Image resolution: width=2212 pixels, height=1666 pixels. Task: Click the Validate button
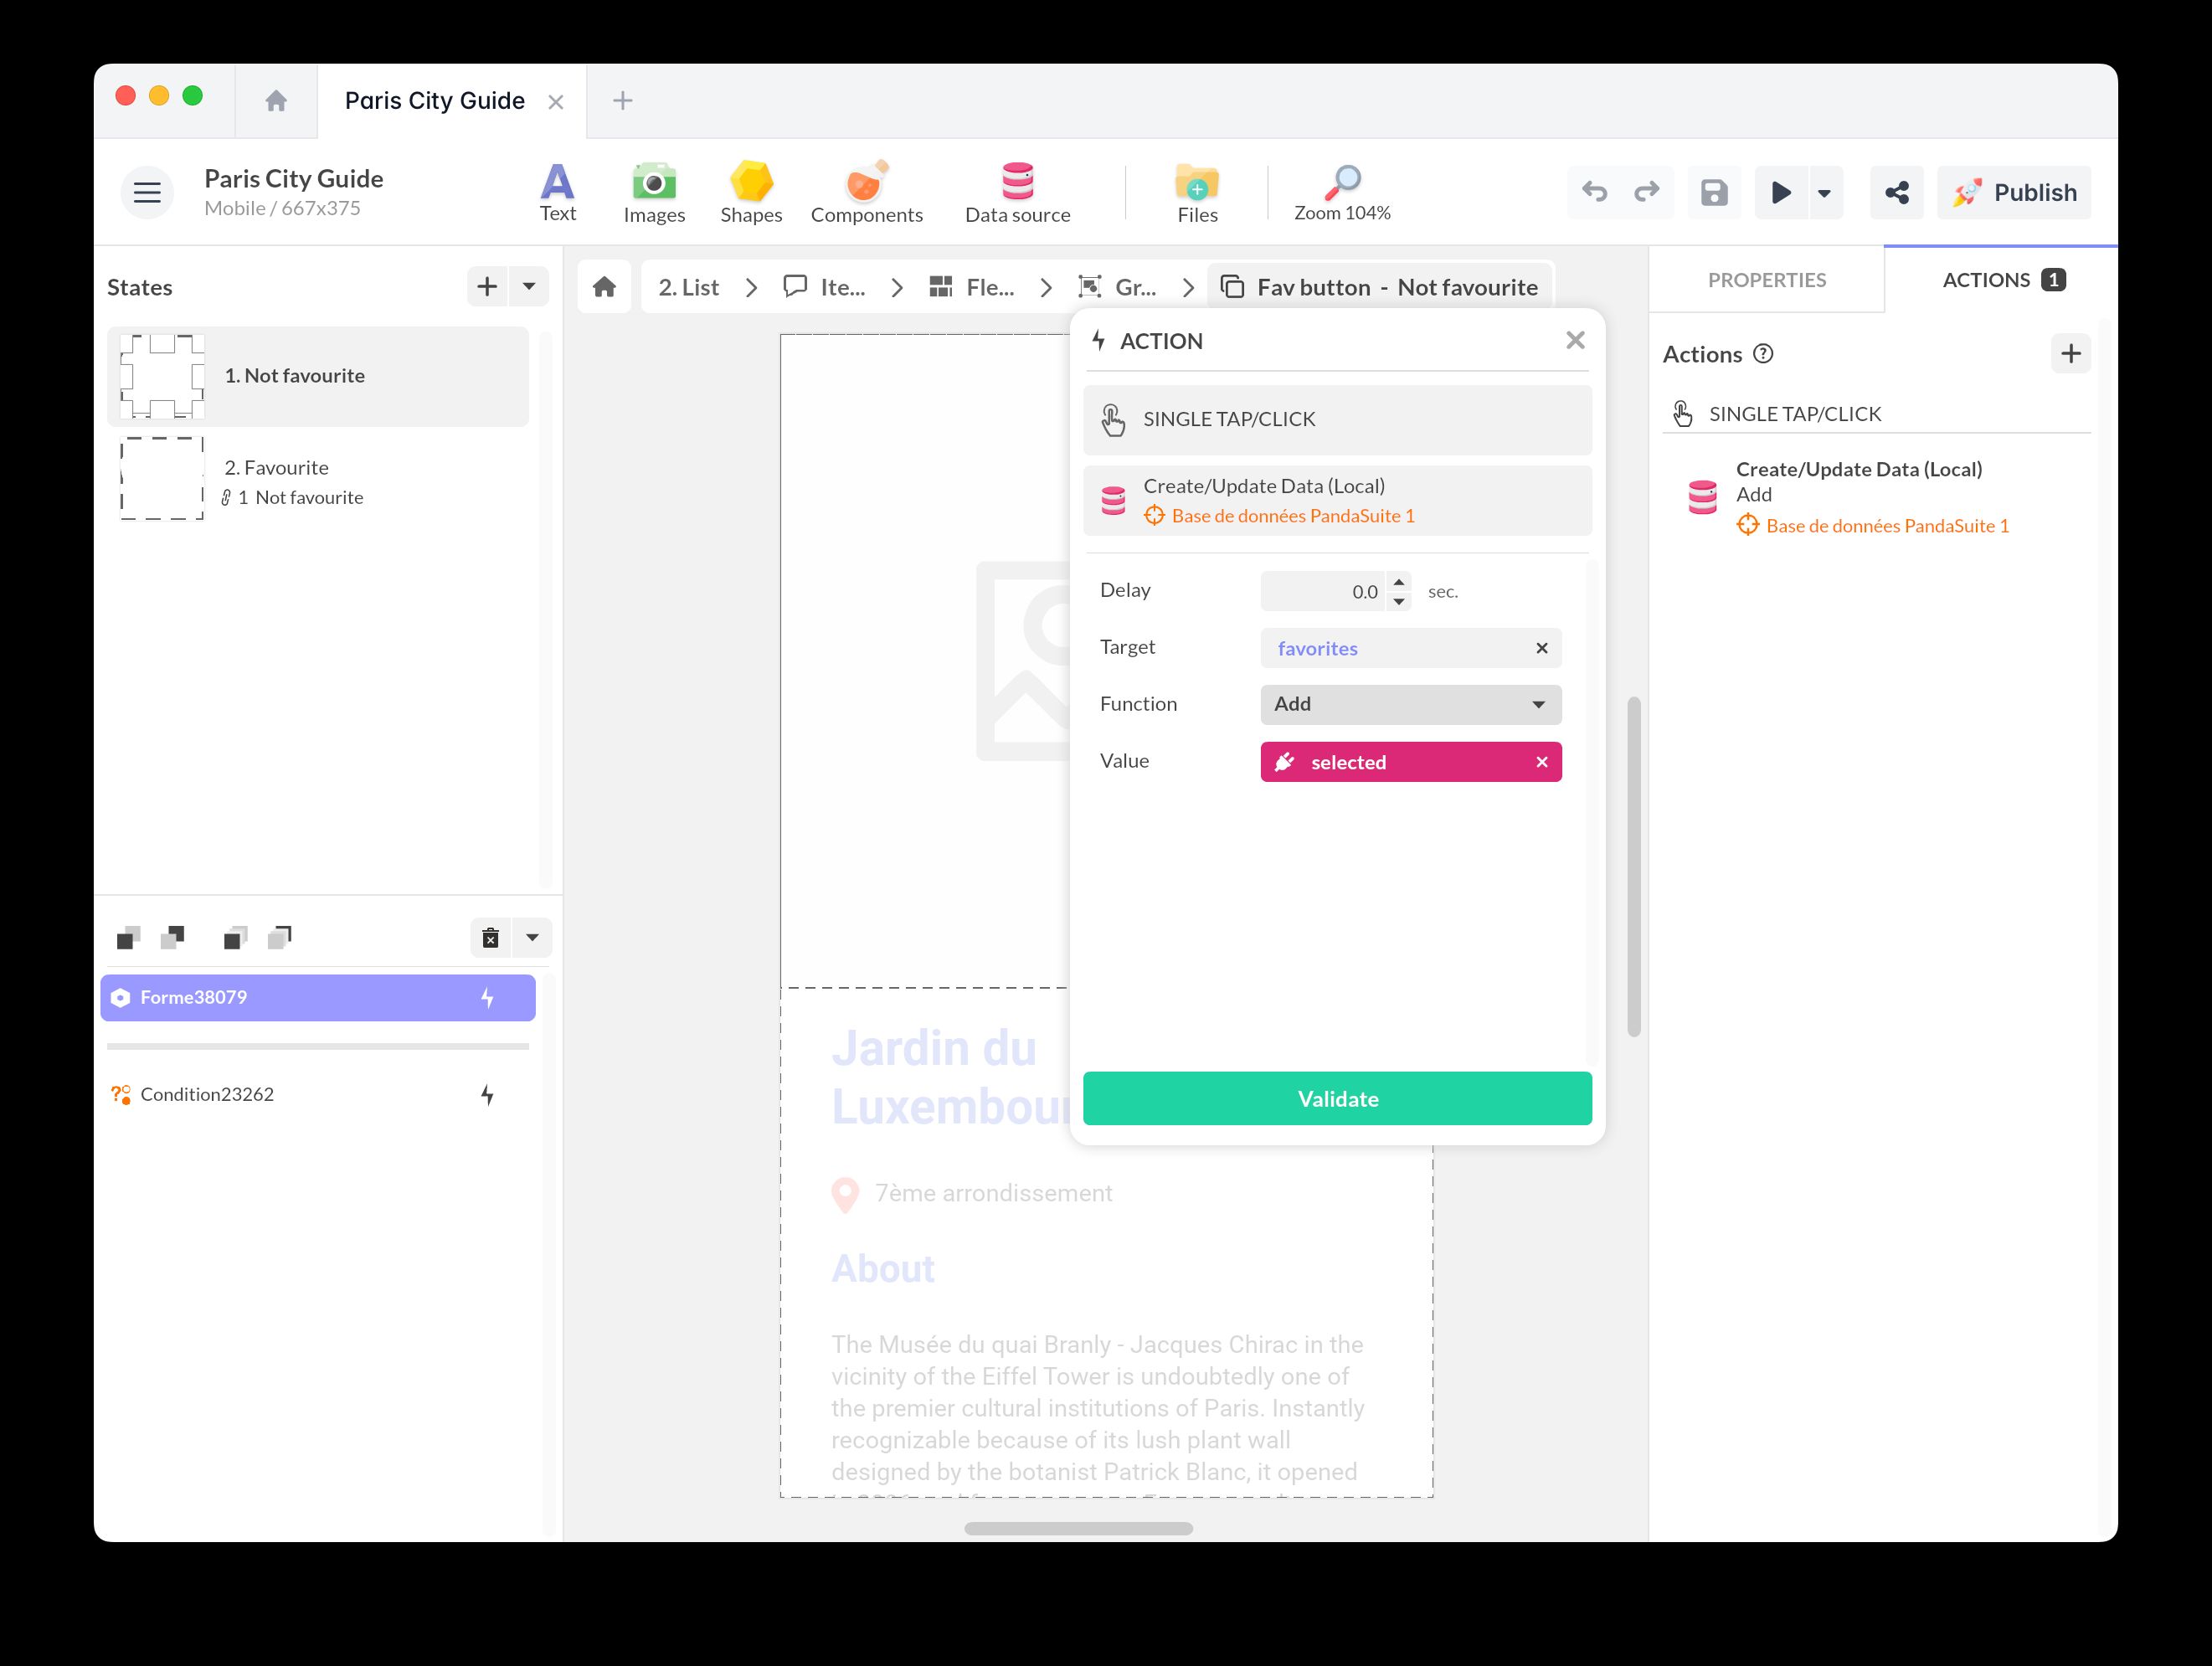(1337, 1098)
